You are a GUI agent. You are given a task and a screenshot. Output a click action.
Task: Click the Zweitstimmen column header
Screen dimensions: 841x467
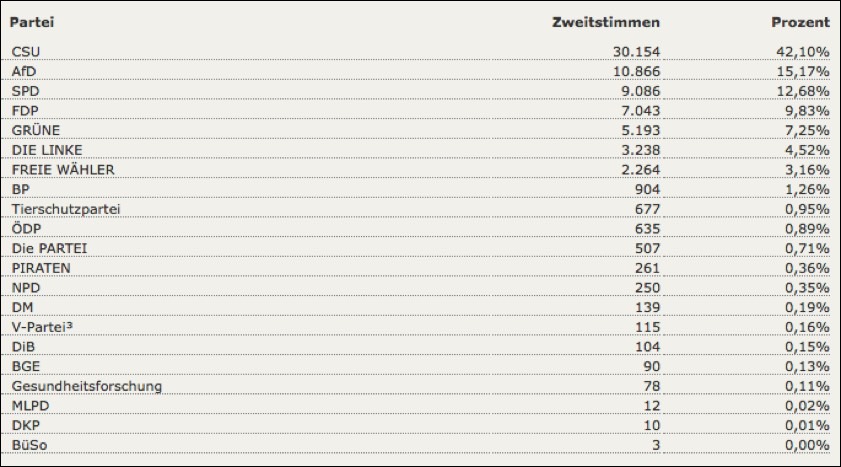tap(606, 22)
